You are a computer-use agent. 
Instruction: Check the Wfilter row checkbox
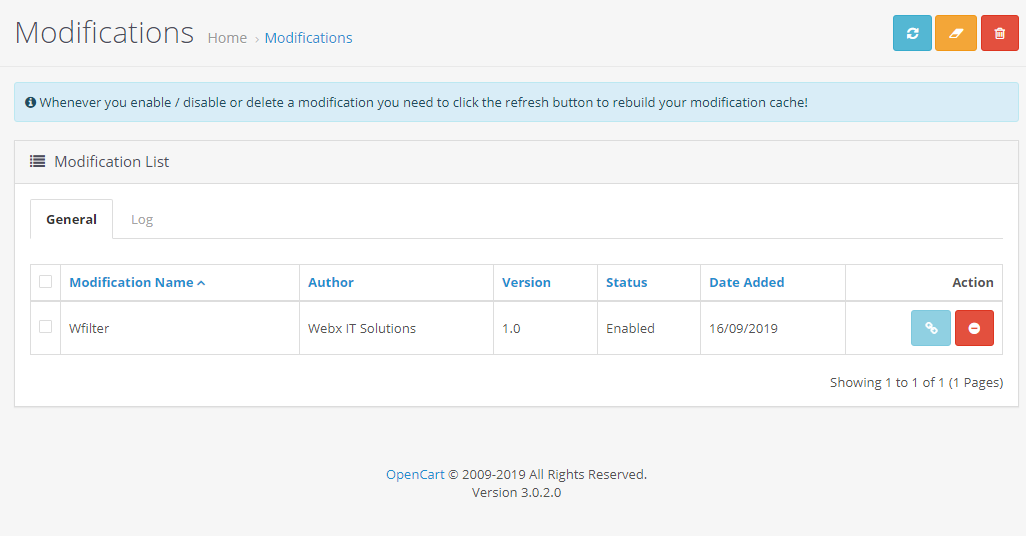click(45, 327)
